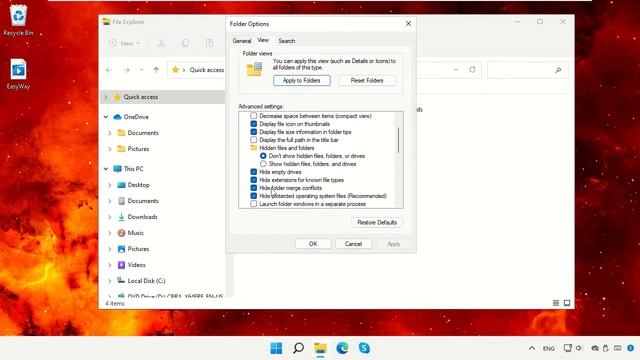640x360 pixels.
Task: Uncheck Hide empty drives
Action: (x=253, y=172)
